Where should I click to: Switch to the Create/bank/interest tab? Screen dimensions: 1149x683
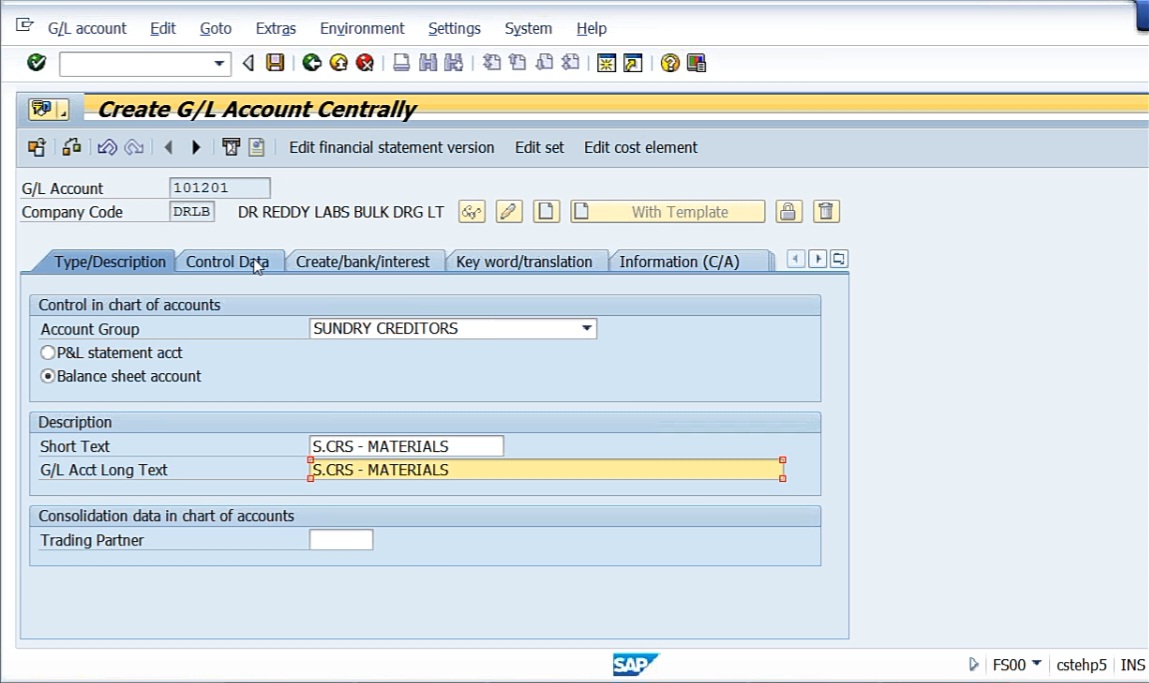(363, 262)
